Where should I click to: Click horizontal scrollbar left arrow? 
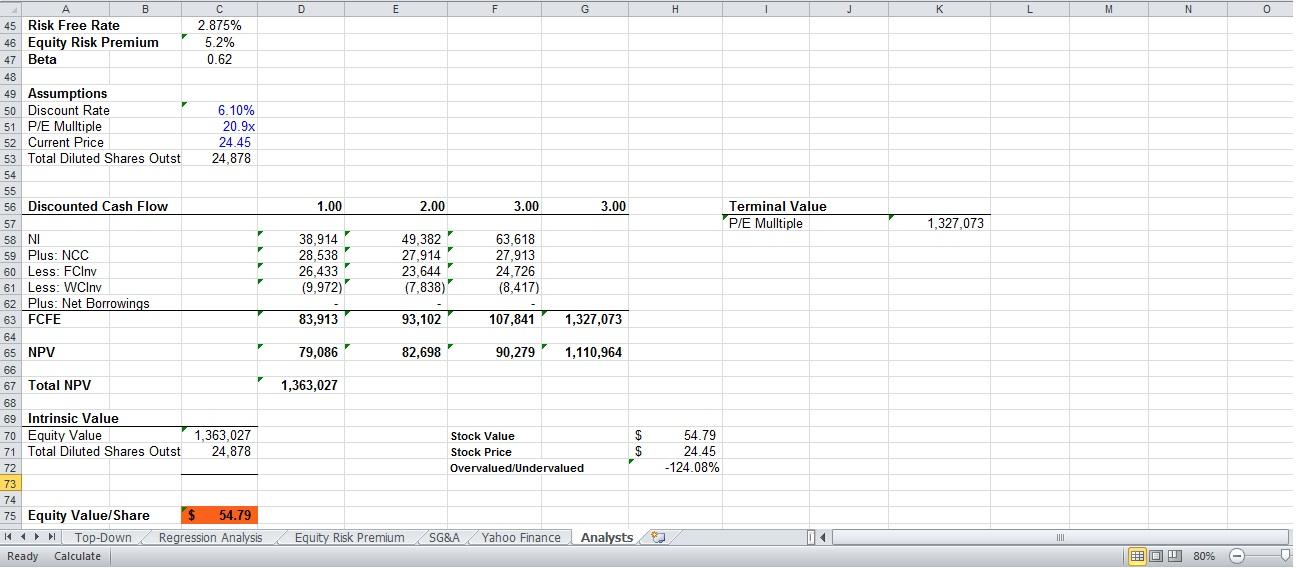click(x=824, y=538)
